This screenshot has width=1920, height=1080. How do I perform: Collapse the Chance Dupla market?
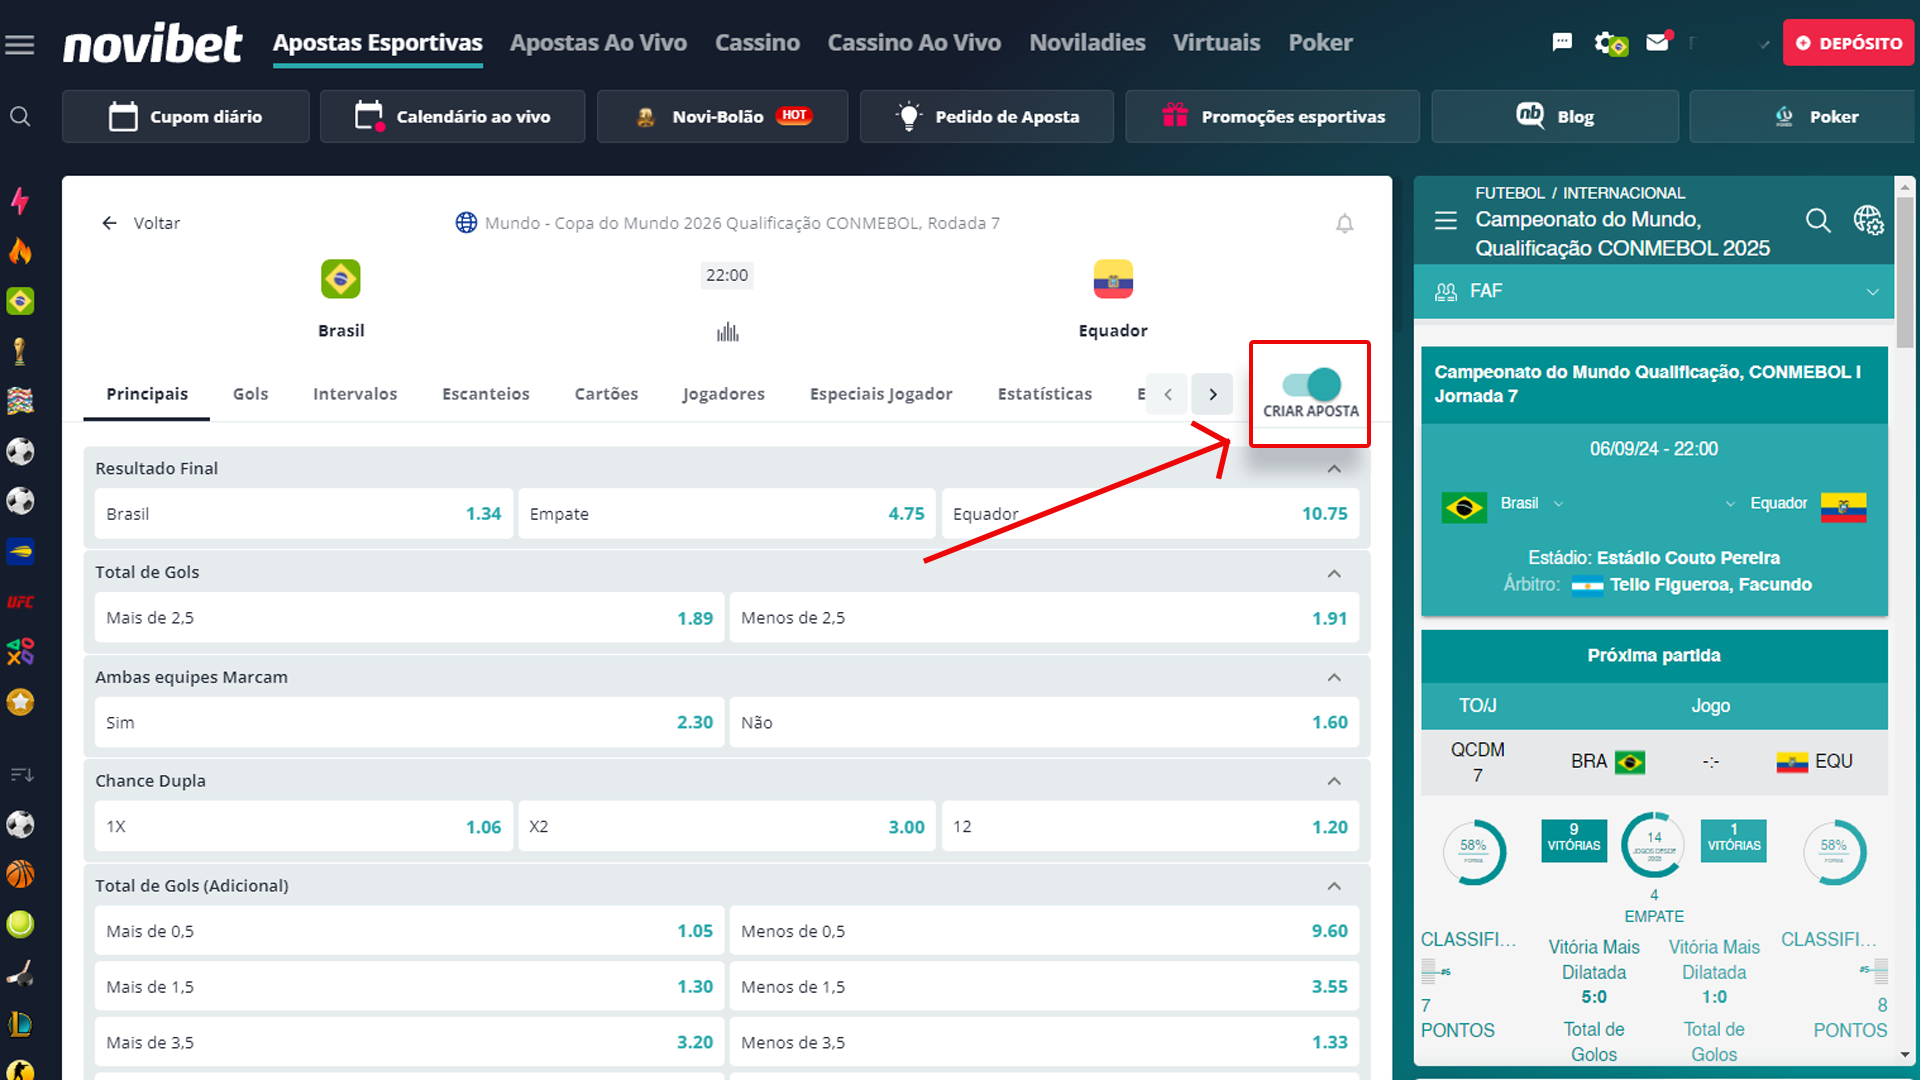click(1334, 781)
